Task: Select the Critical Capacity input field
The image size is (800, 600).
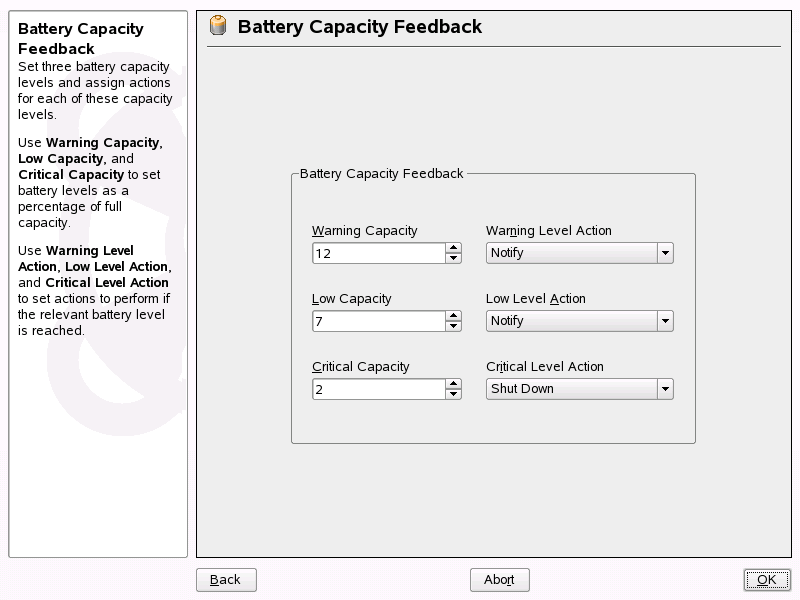Action: 378,389
